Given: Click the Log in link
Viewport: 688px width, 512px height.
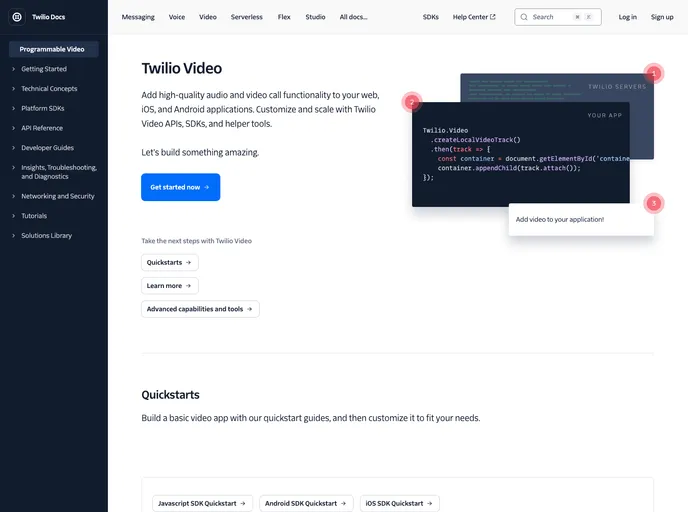Looking at the screenshot, I should (x=627, y=17).
